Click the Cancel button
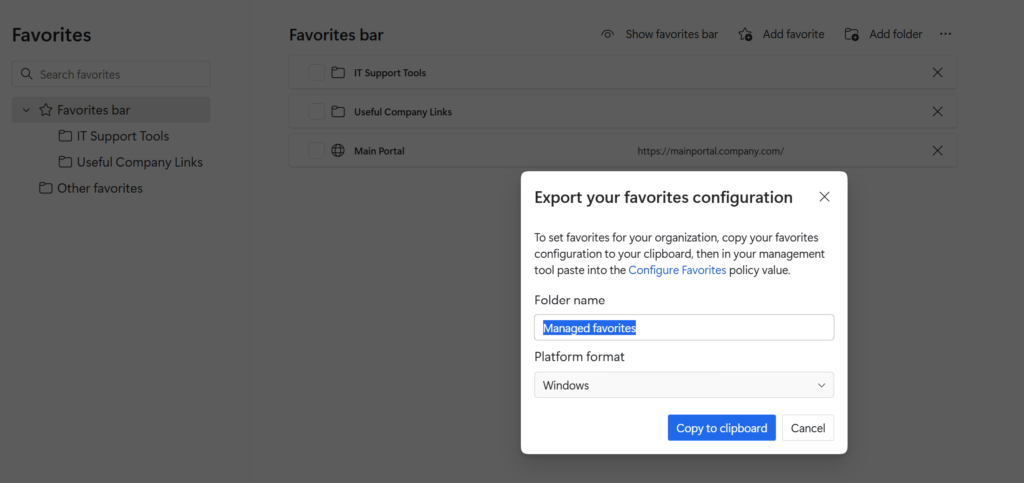This screenshot has height=483, width=1024. point(808,428)
